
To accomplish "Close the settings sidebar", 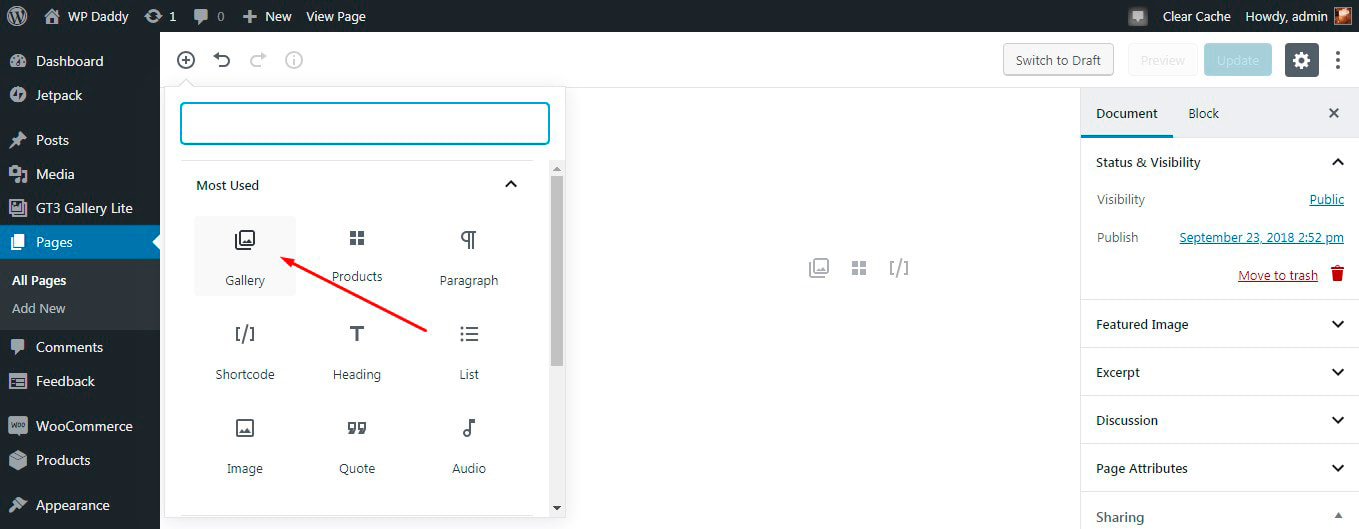I will 1334,113.
